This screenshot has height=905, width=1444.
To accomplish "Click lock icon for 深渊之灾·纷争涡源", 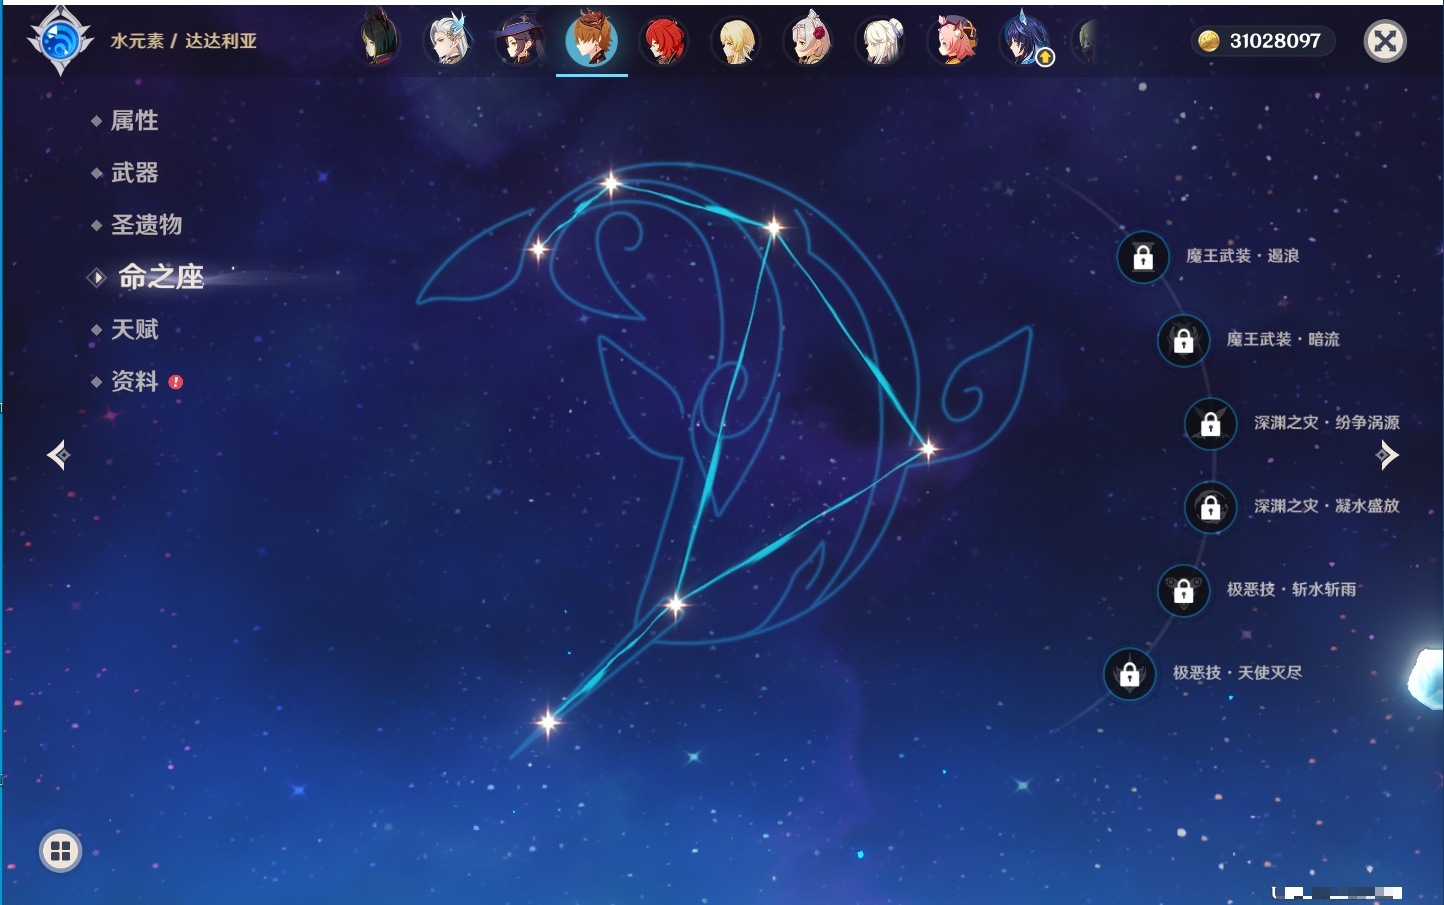I will [x=1210, y=423].
